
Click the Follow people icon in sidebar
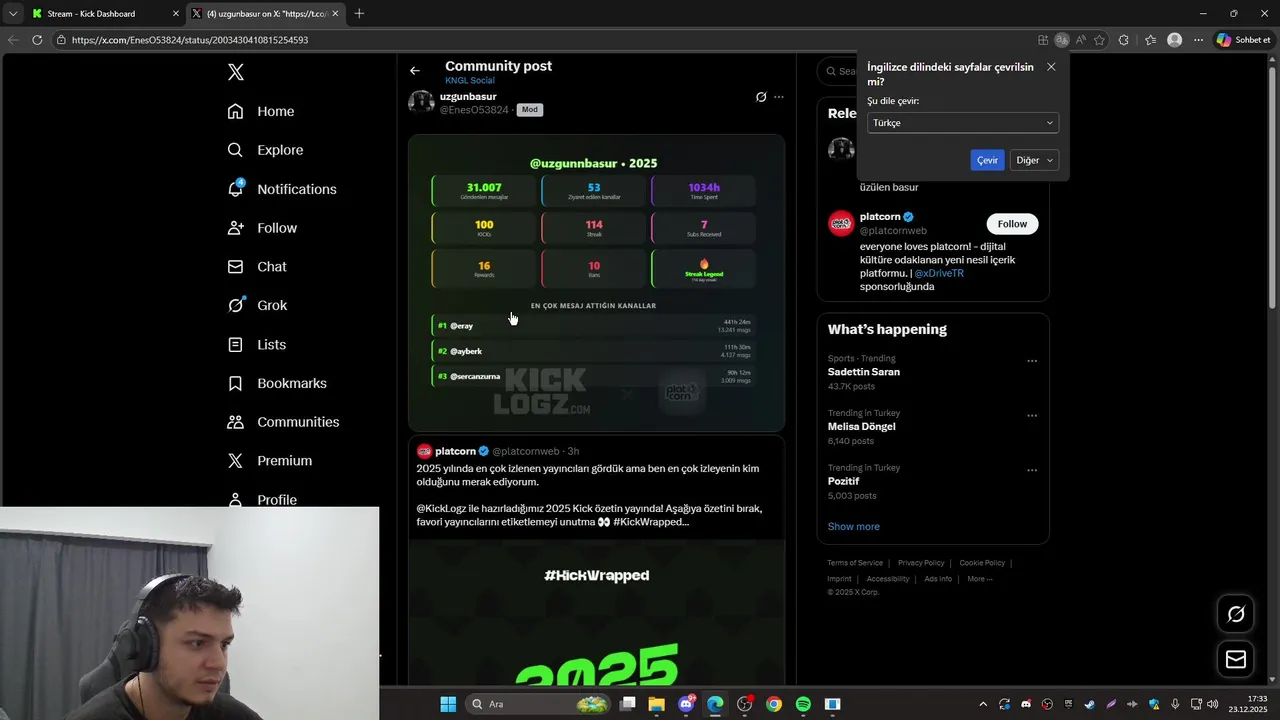tap(236, 228)
